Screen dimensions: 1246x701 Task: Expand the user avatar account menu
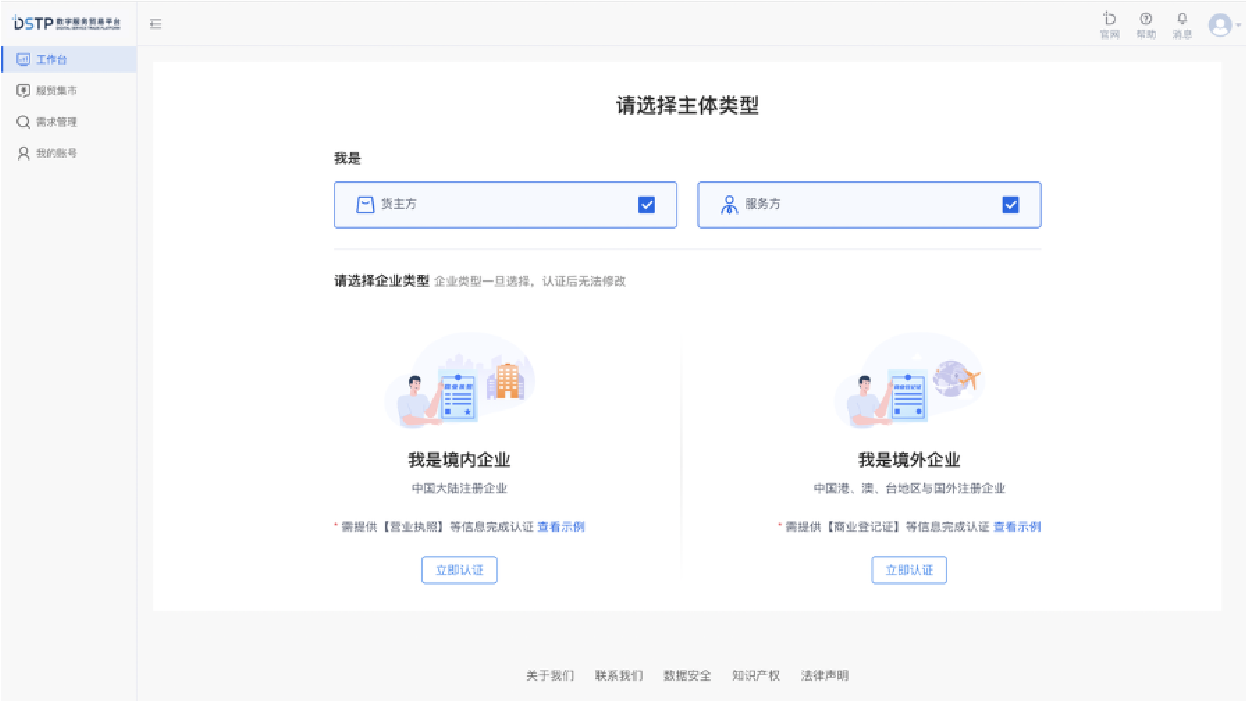point(1221,25)
